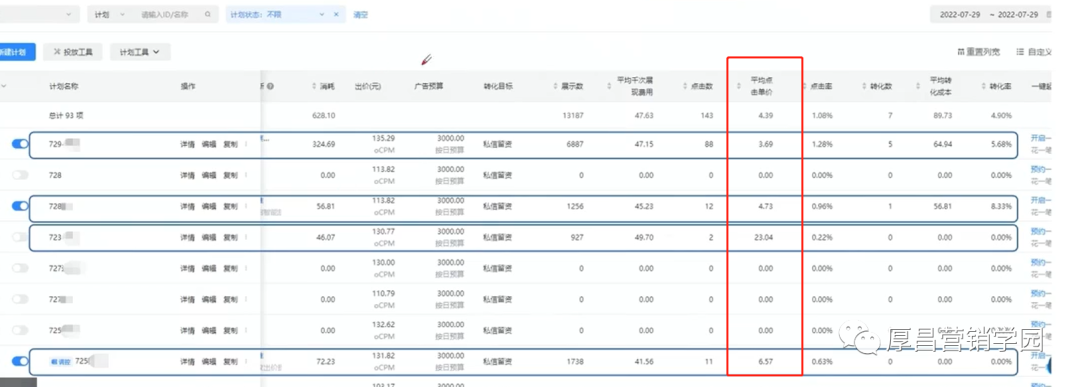
Task: Toggle the switch for plan 723
Action: (x=21, y=237)
